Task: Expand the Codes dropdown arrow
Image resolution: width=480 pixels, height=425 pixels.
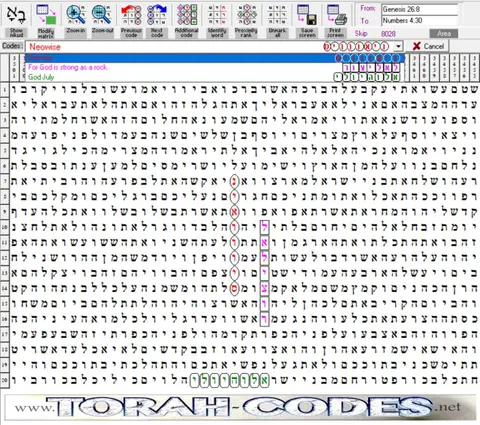Action: click(398, 46)
